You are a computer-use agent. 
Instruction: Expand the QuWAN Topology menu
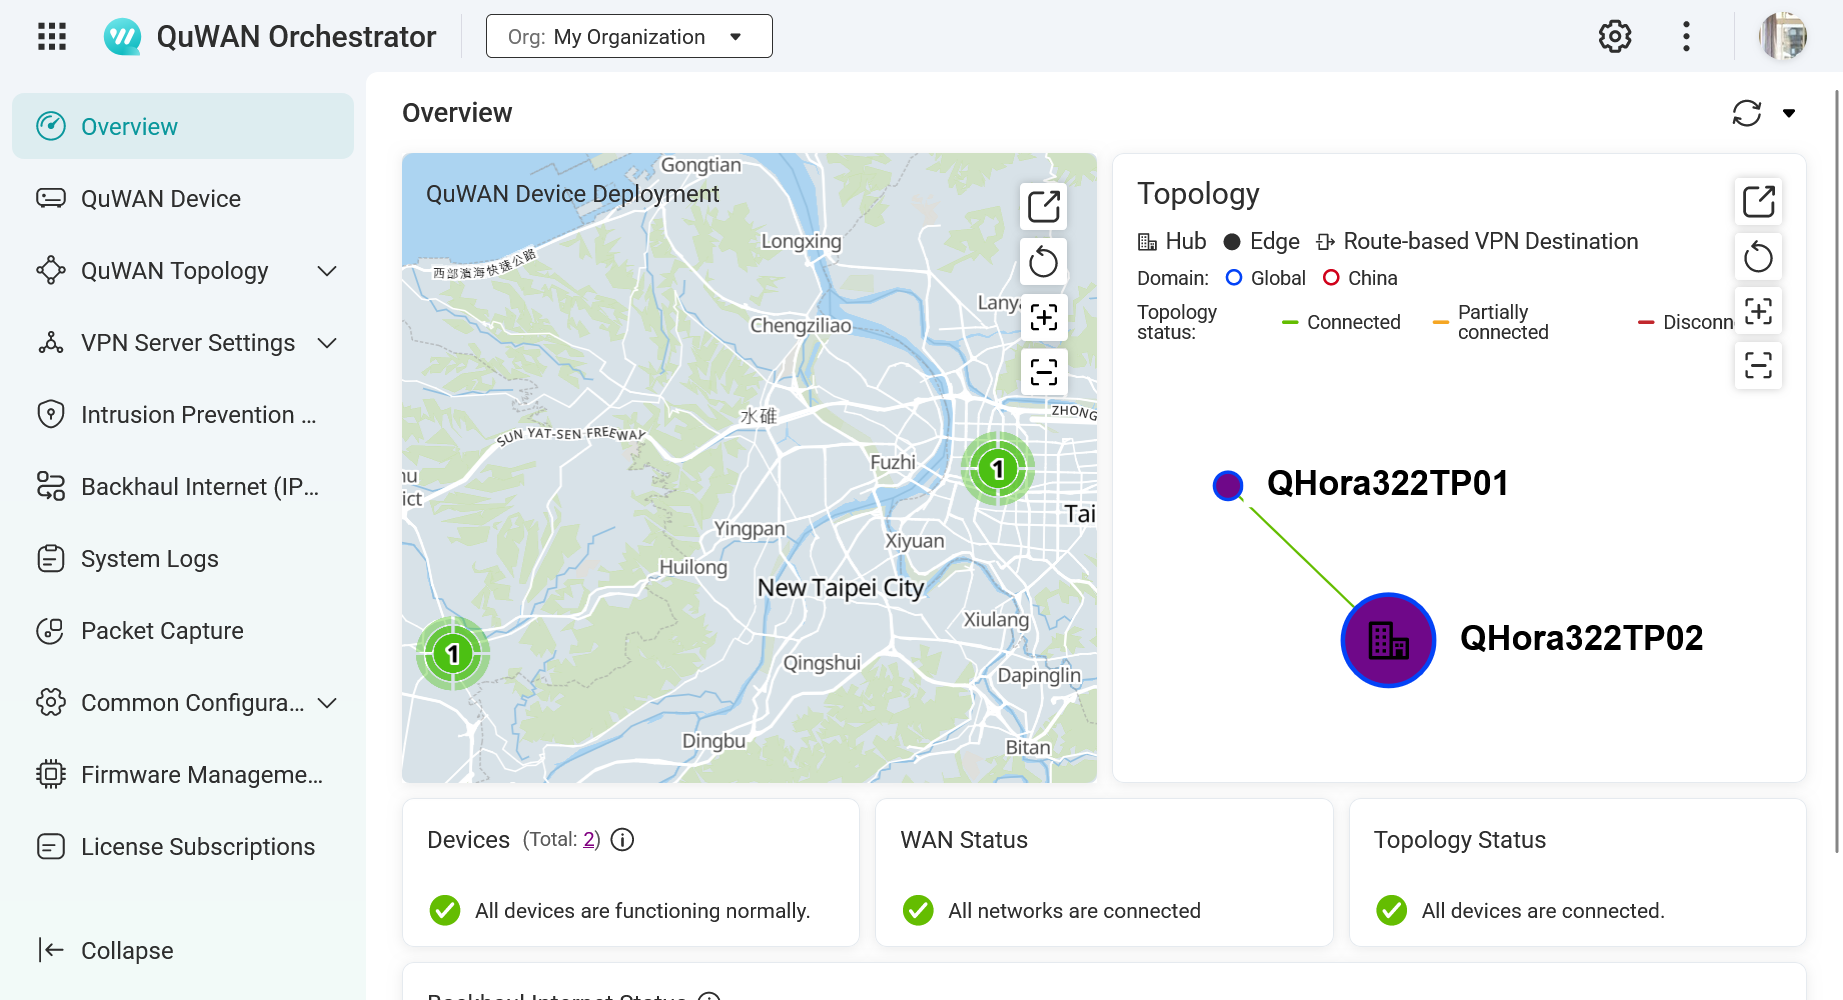[x=326, y=271]
